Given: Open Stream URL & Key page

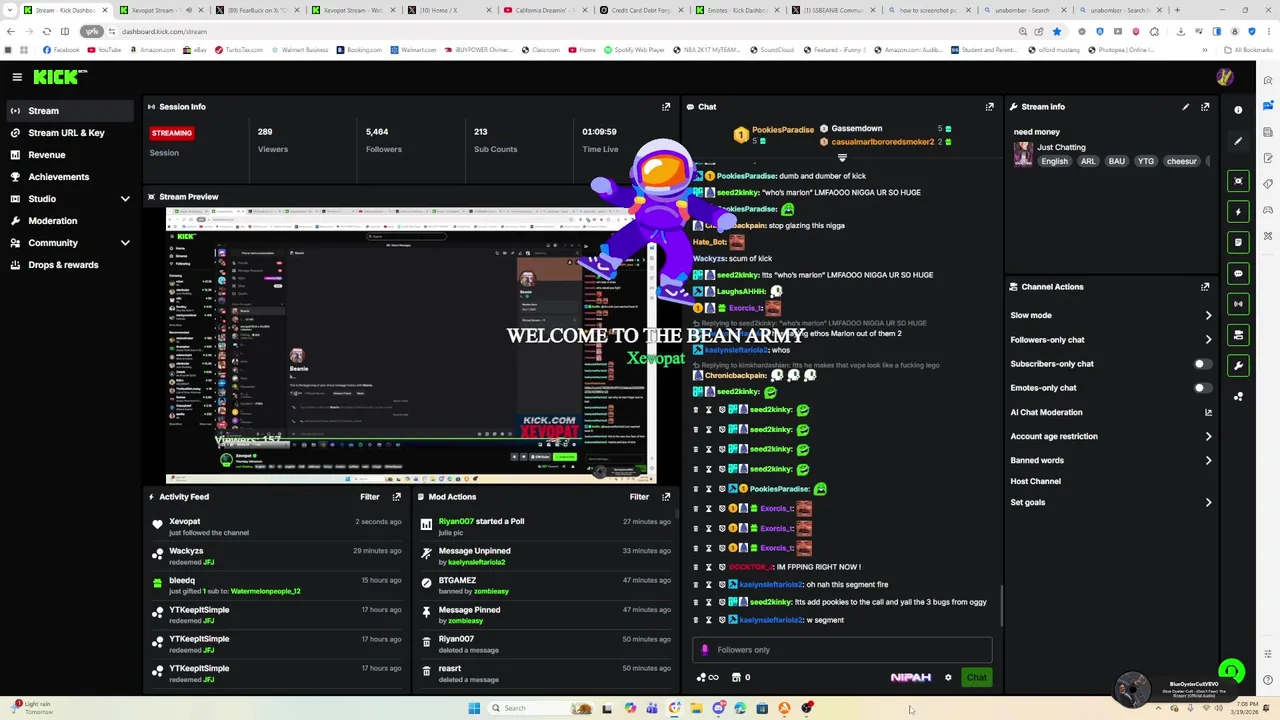Looking at the screenshot, I should [x=70, y=133].
